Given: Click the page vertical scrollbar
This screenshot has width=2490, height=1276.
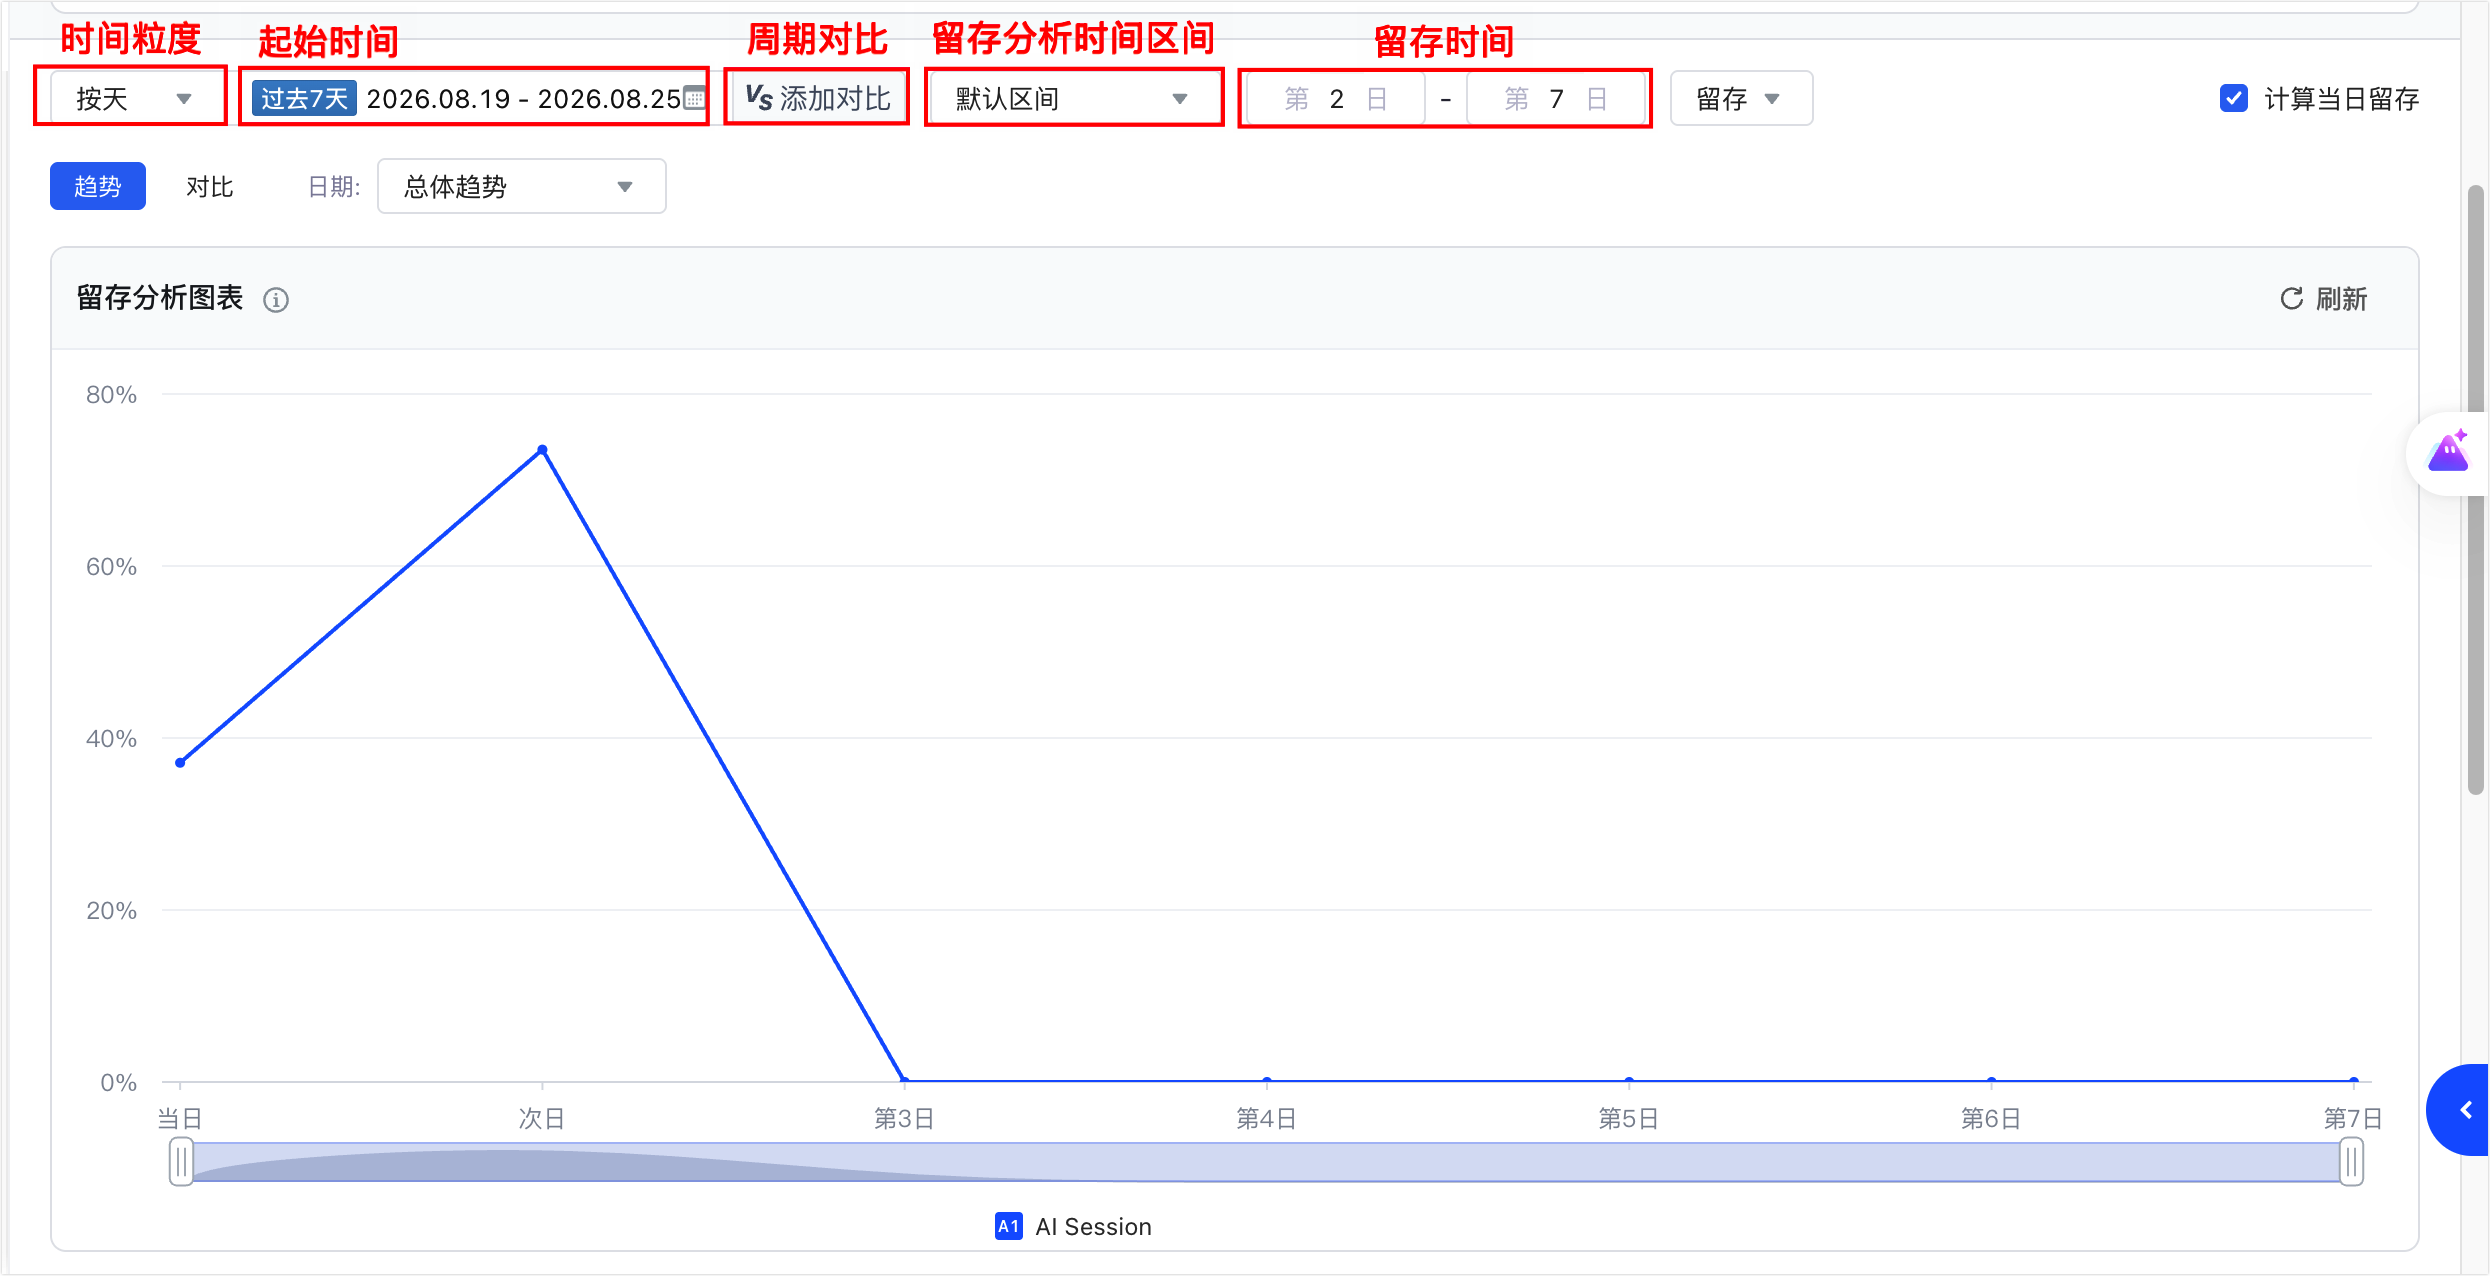Looking at the screenshot, I should [x=2475, y=490].
